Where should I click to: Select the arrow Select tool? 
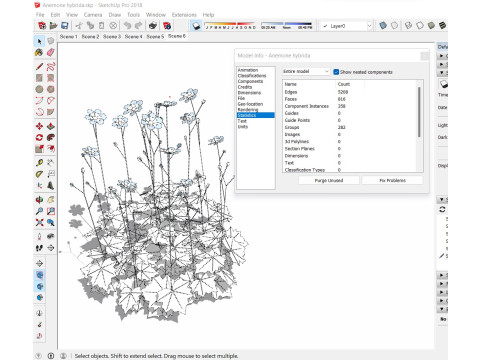point(39,41)
